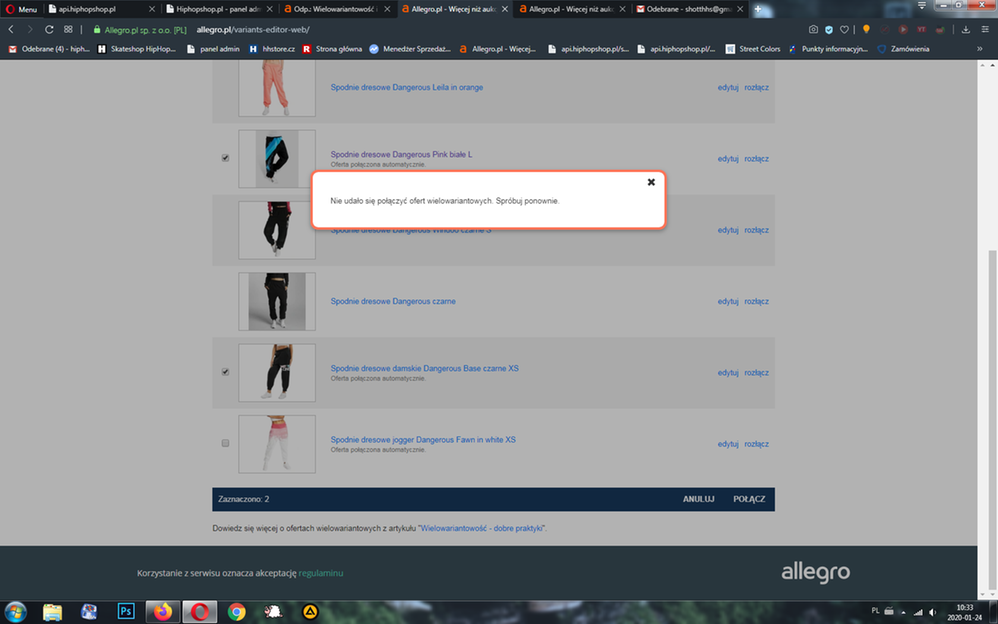Open Opera snapshot camera icon

coord(813,30)
